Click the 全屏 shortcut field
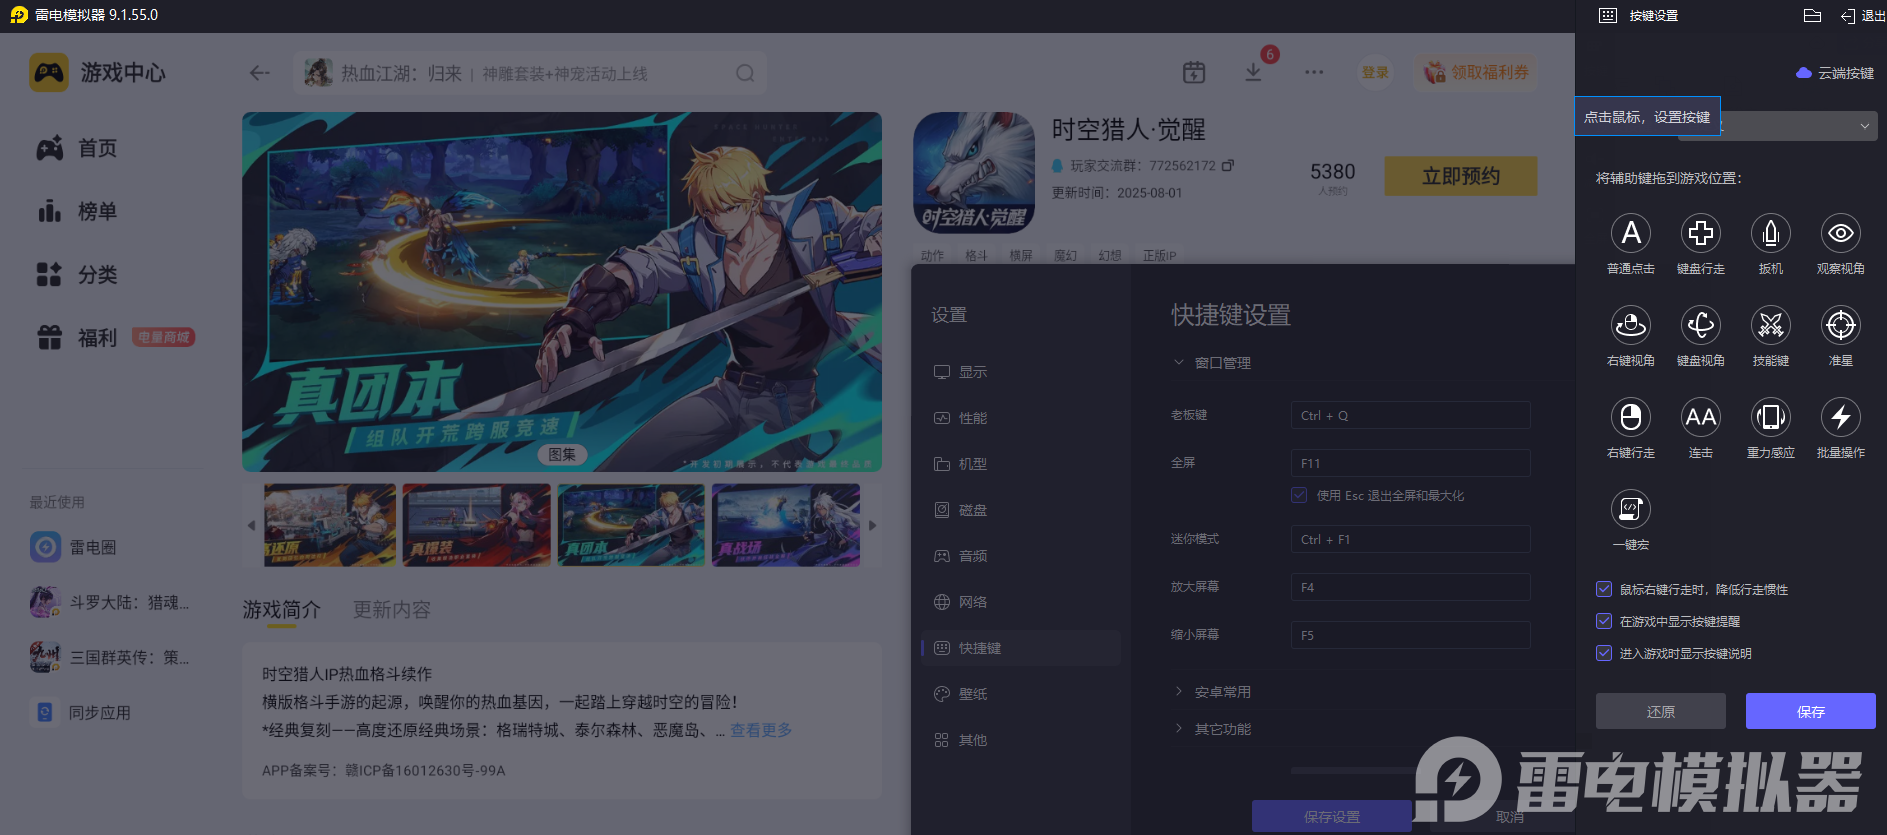1887x835 pixels. pyautogui.click(x=1410, y=463)
